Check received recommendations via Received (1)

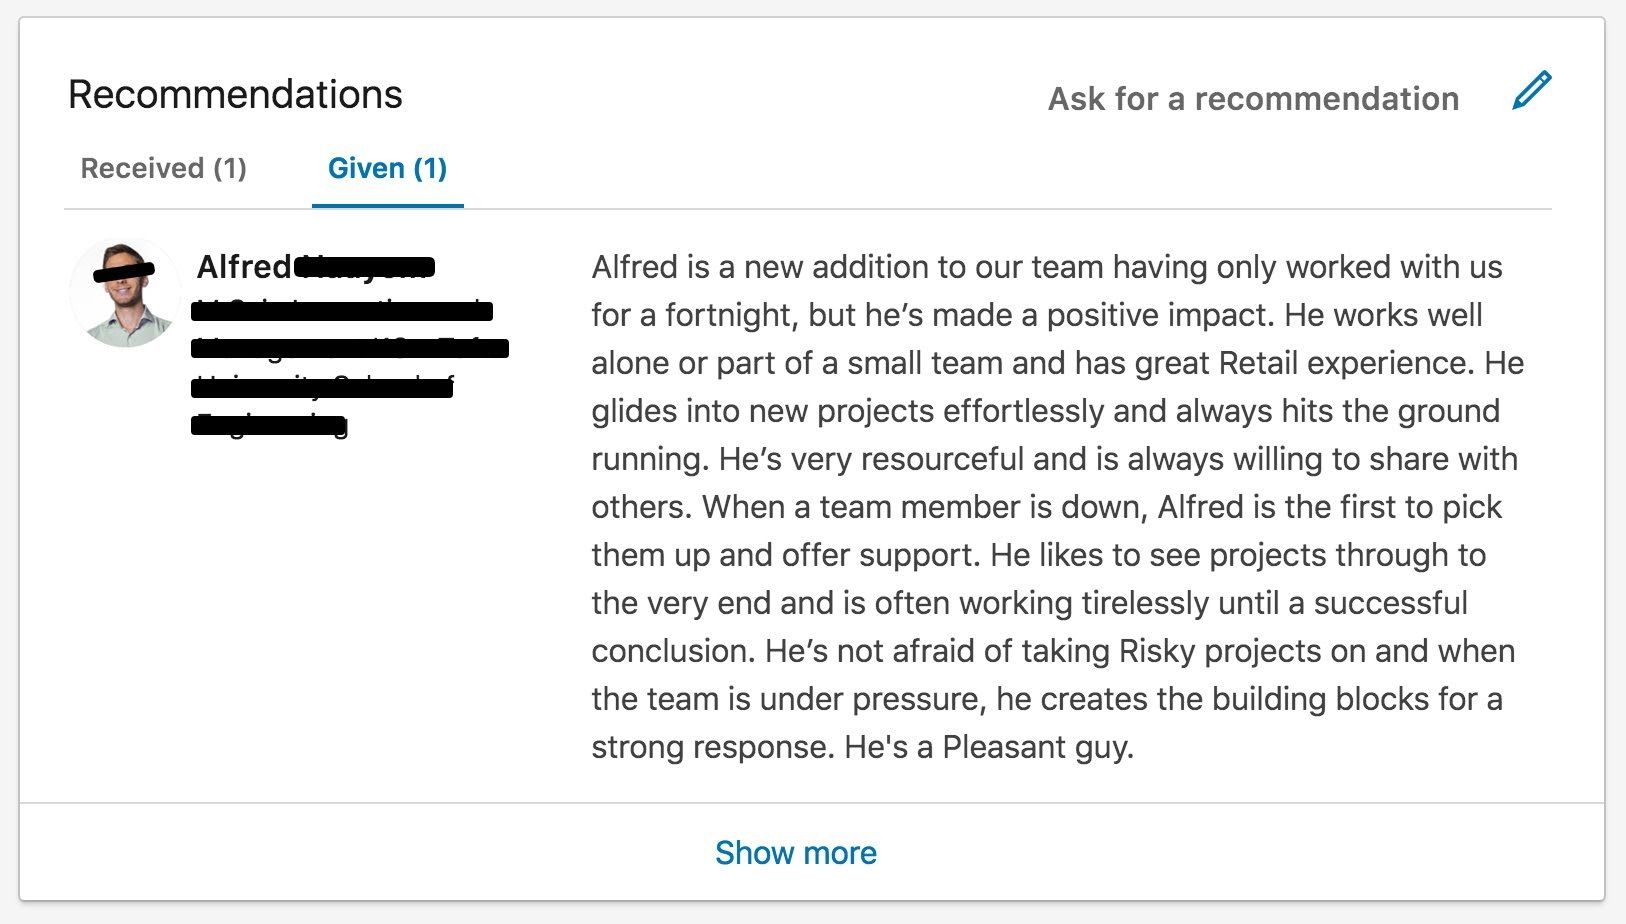click(164, 168)
